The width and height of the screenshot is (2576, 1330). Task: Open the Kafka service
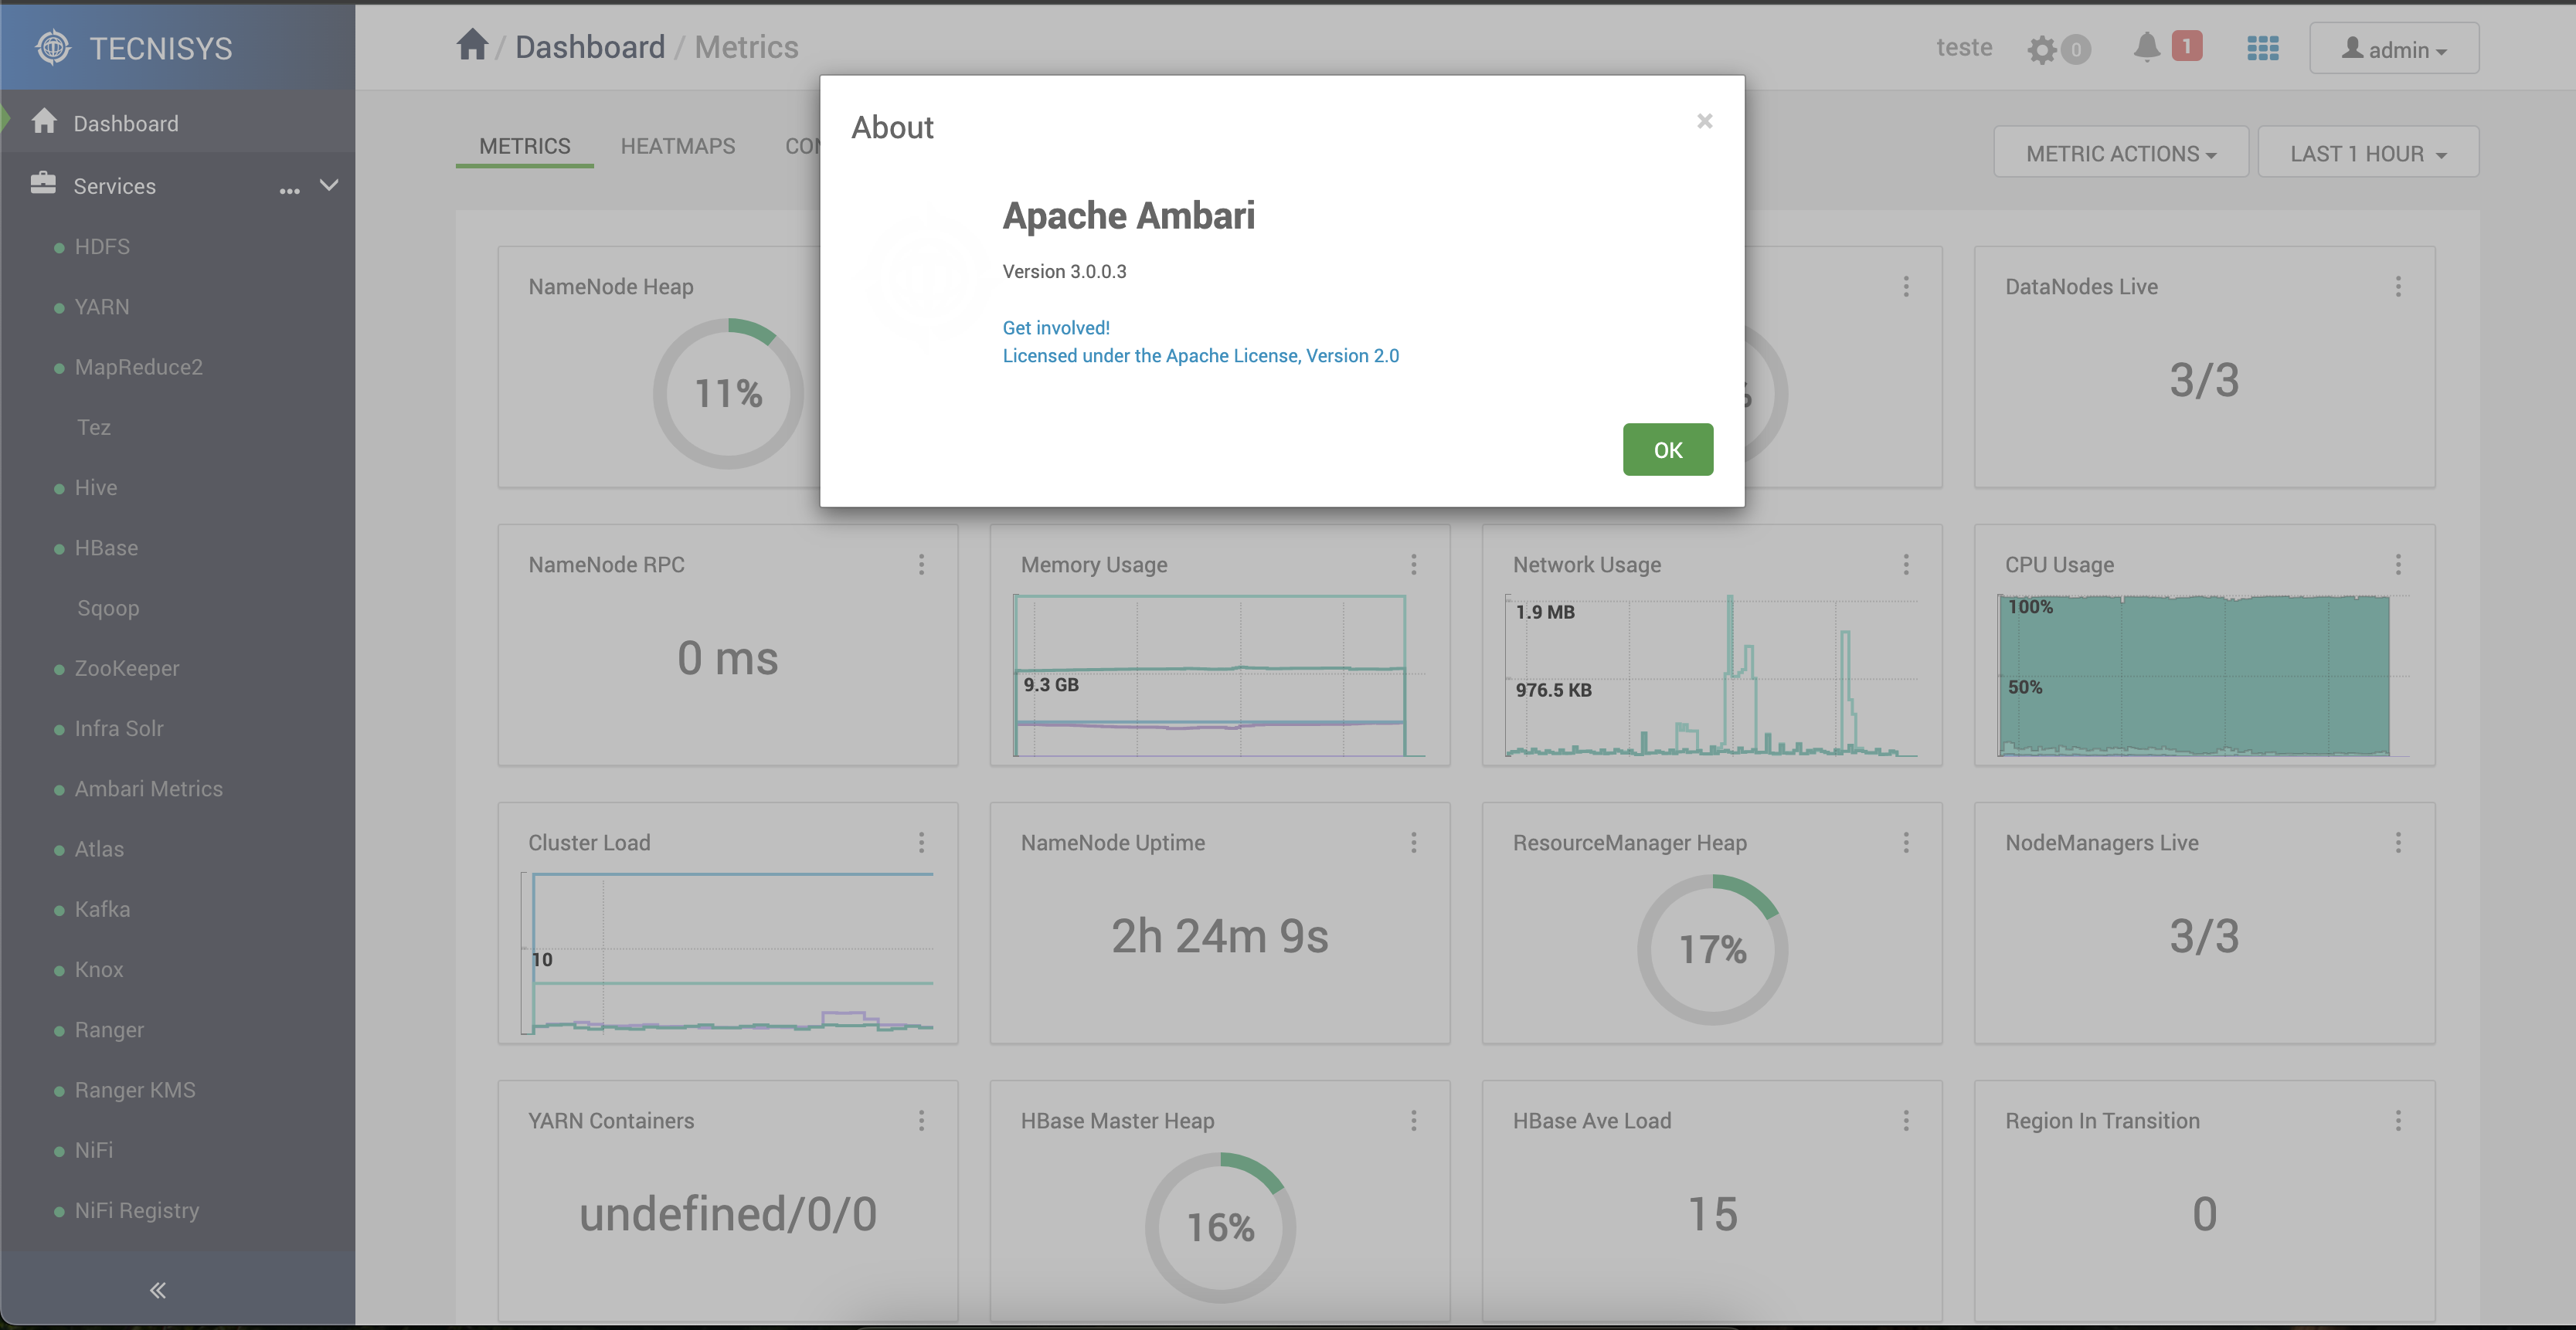pos(102,909)
